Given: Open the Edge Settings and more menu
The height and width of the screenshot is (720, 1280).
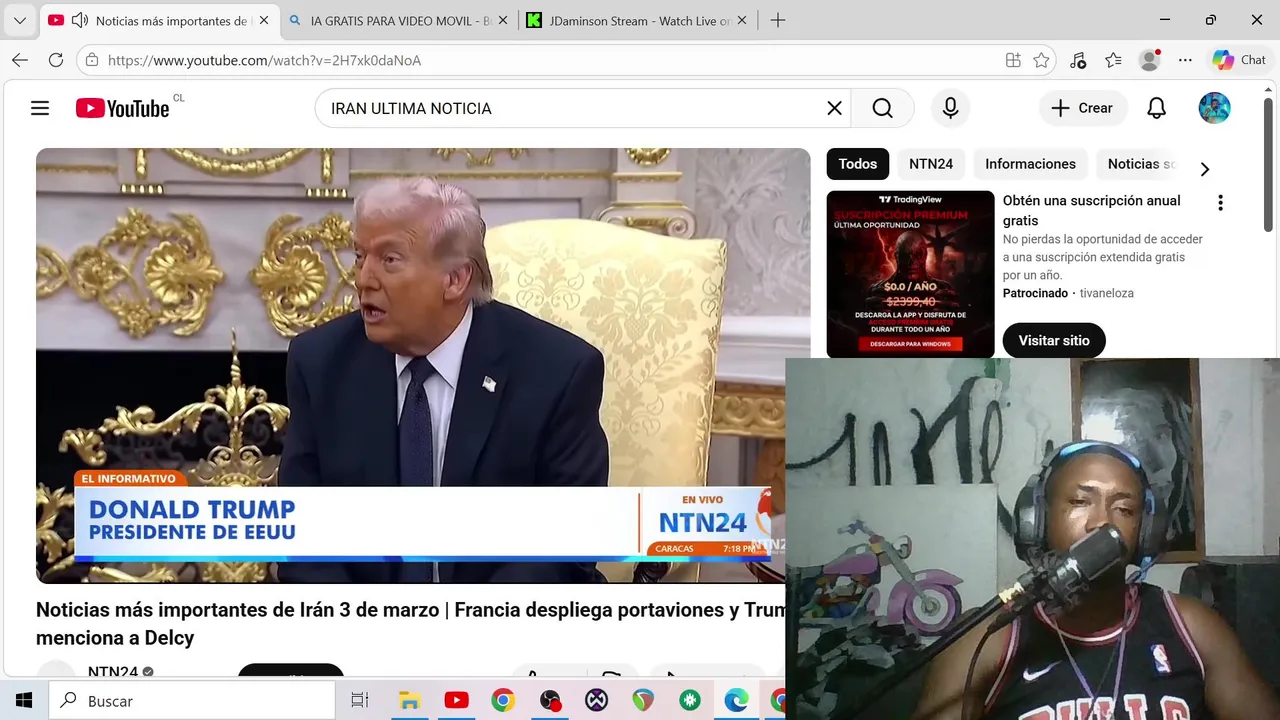Looking at the screenshot, I should click(x=1185, y=60).
